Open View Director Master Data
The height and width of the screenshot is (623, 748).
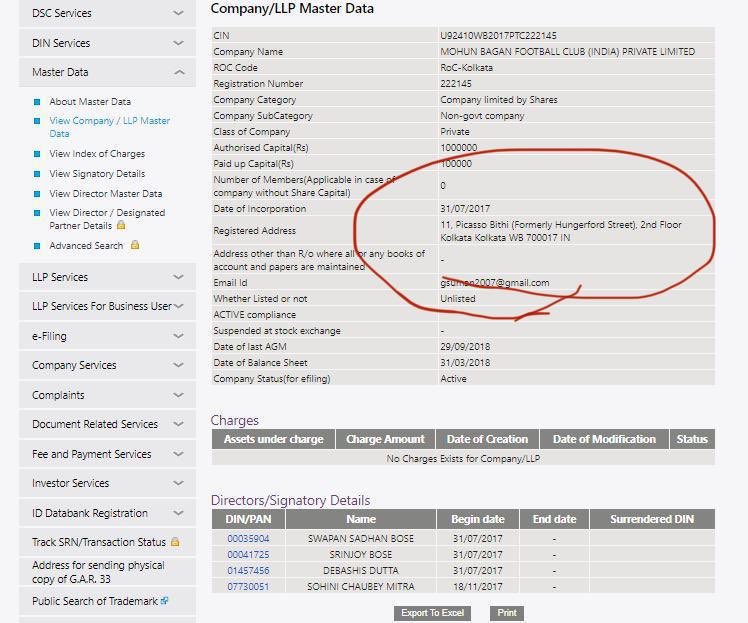click(x=105, y=194)
